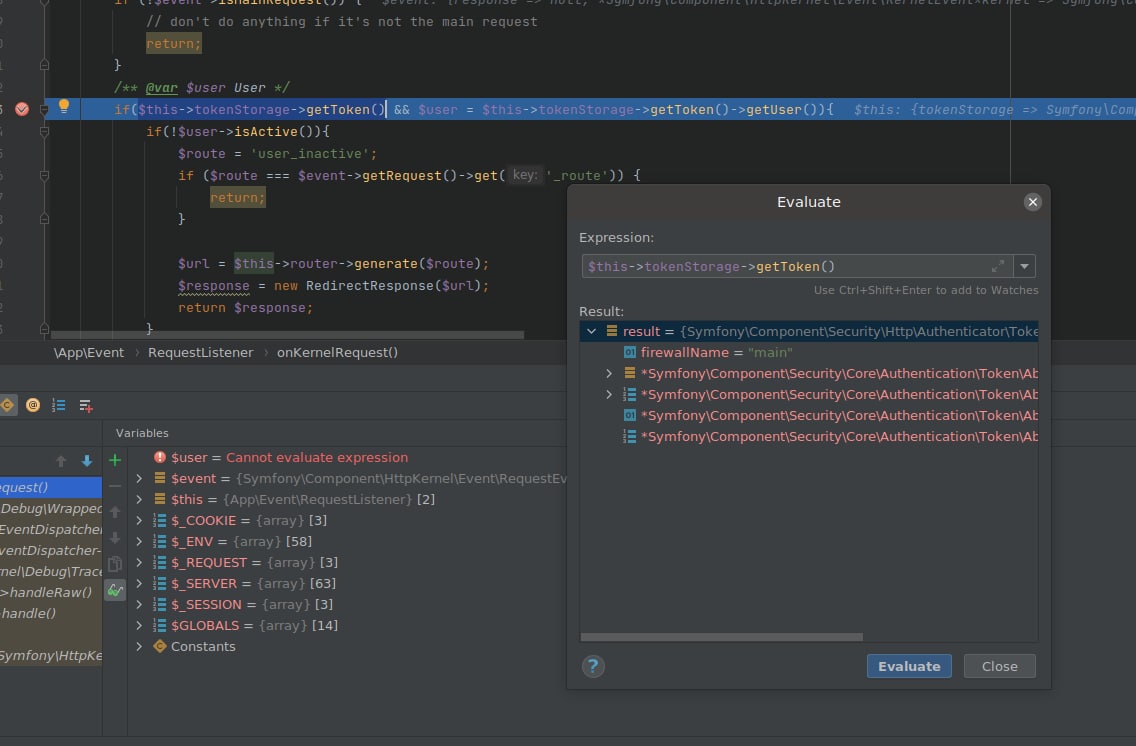
Task: Expand the Constants node in Variables
Action: click(x=139, y=646)
